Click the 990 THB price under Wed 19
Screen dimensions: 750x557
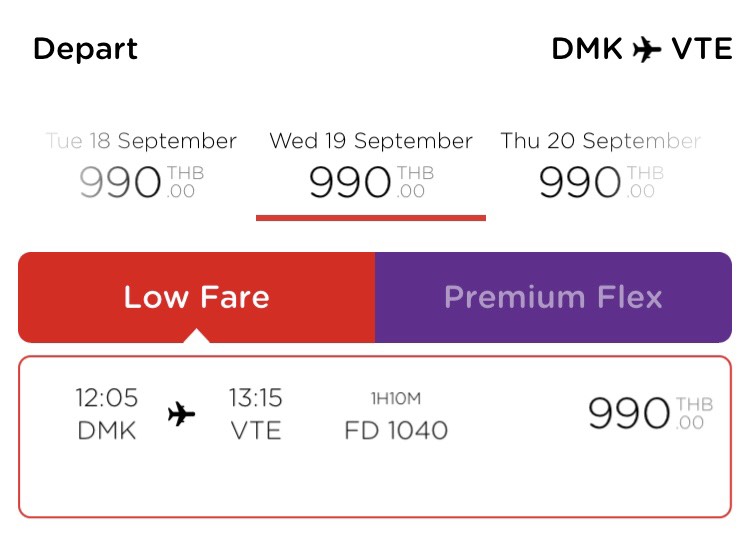(371, 182)
